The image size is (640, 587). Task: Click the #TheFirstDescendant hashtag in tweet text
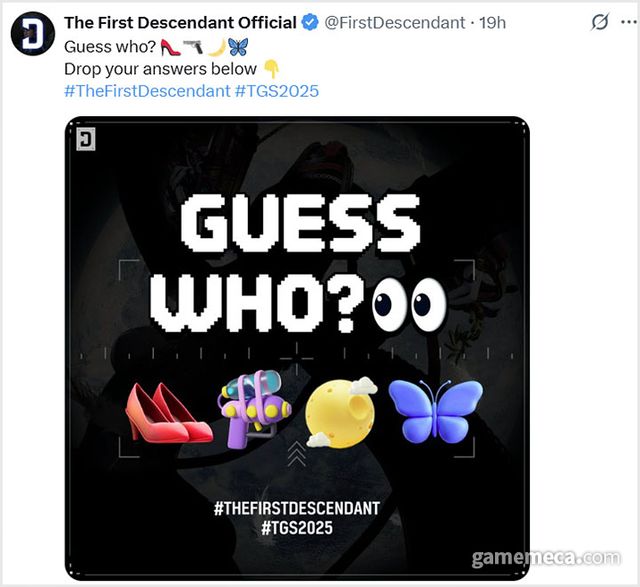coord(146,91)
